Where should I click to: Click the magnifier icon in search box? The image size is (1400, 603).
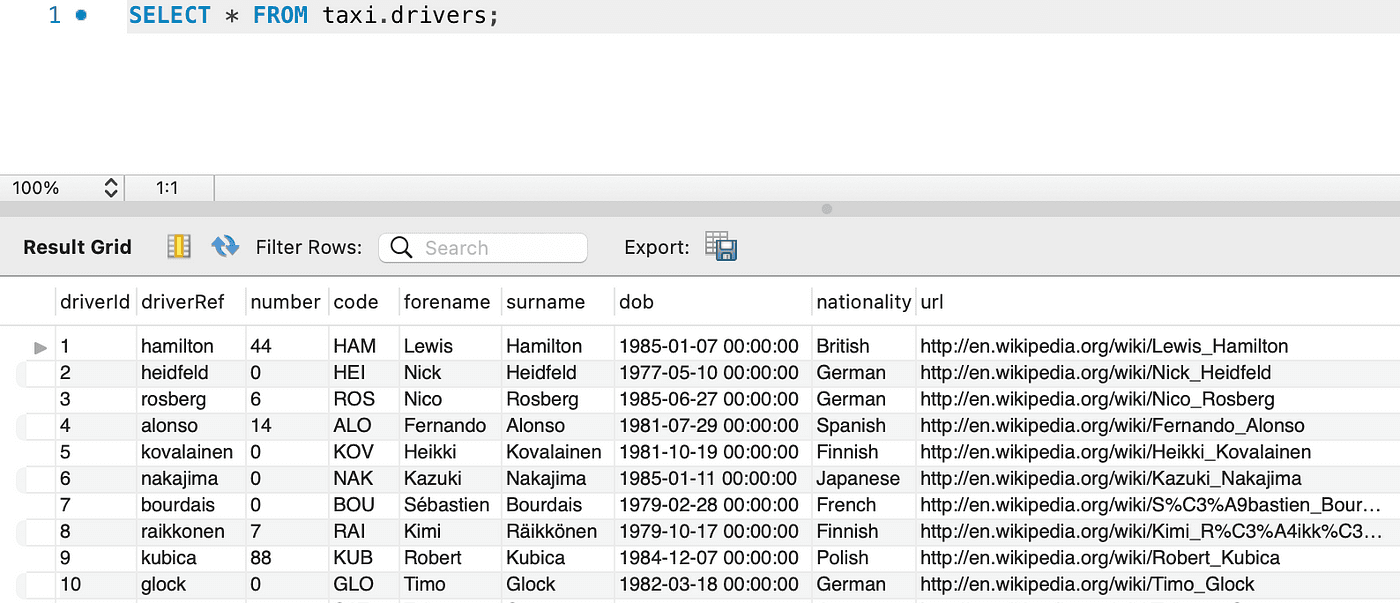[x=402, y=248]
